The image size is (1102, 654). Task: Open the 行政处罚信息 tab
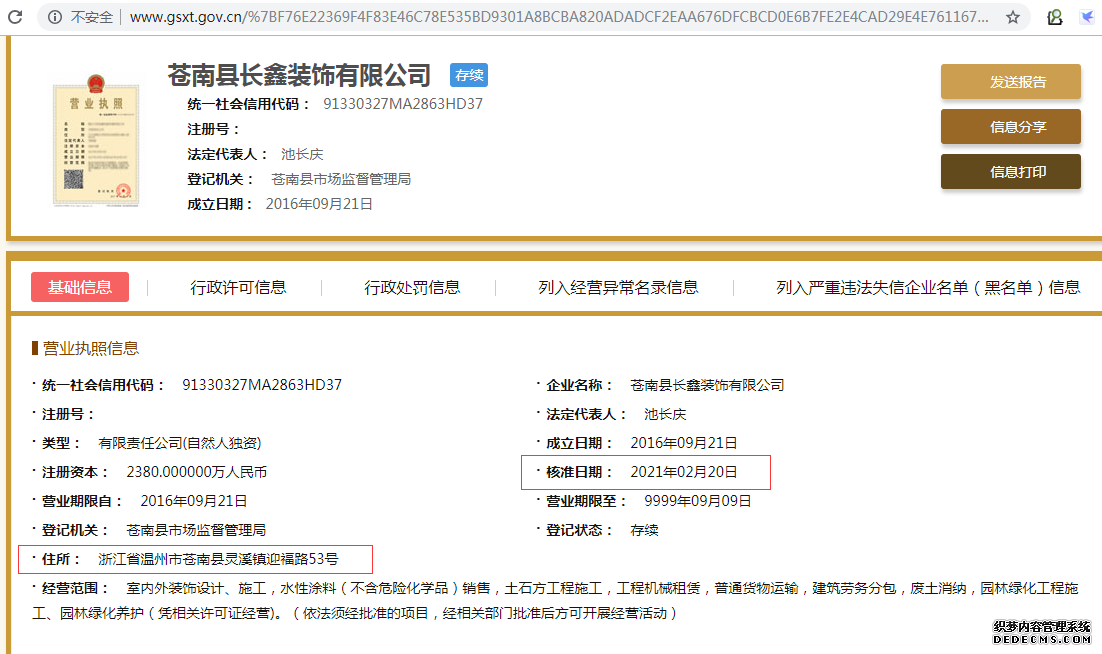pyautogui.click(x=412, y=287)
